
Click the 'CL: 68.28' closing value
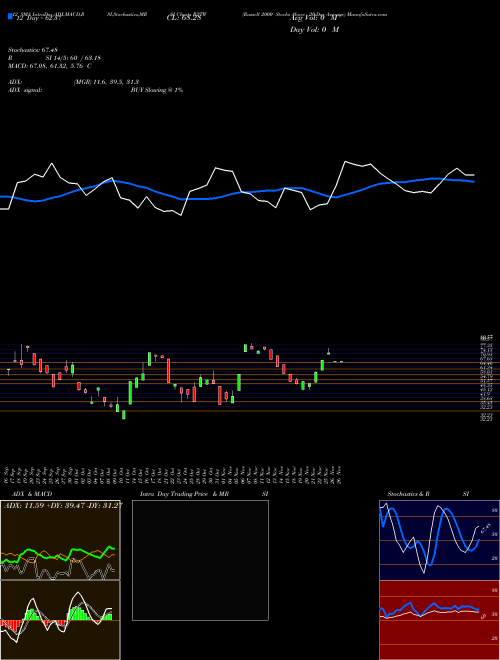(x=184, y=17)
